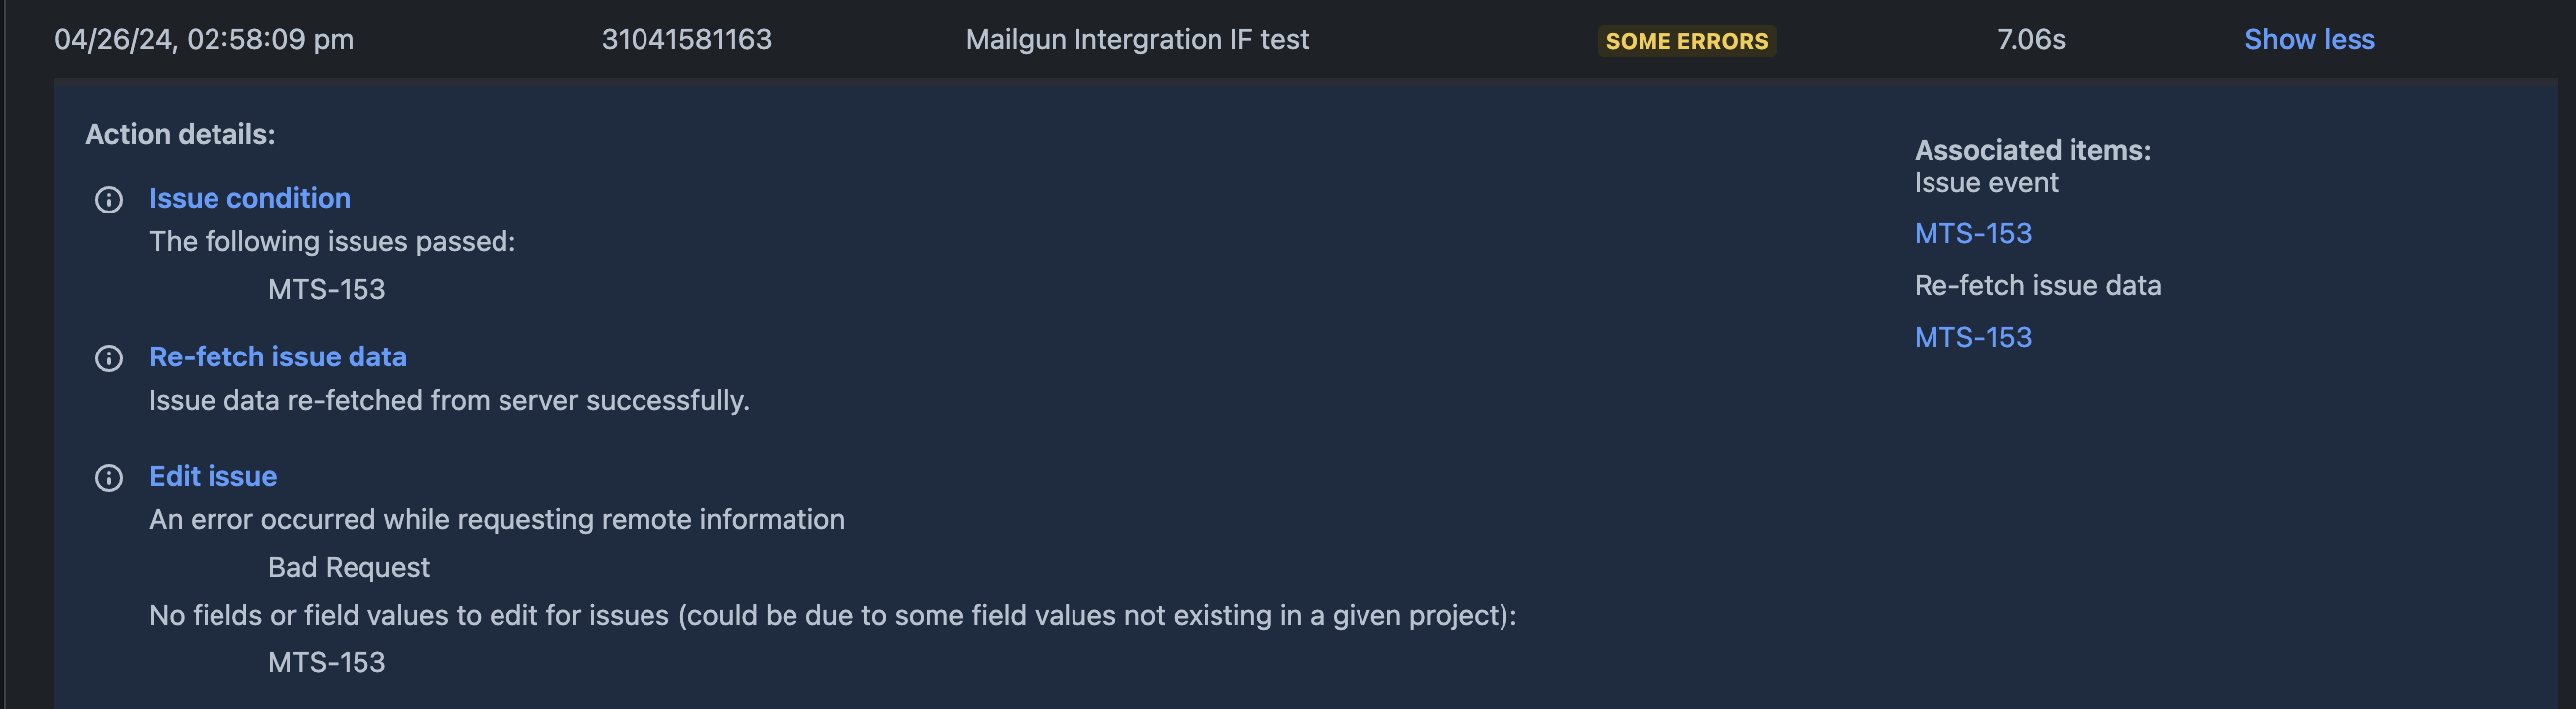Click the rule name Mailgun Intergration IF test
Viewport: 2576px width, 709px height.
1137,39
